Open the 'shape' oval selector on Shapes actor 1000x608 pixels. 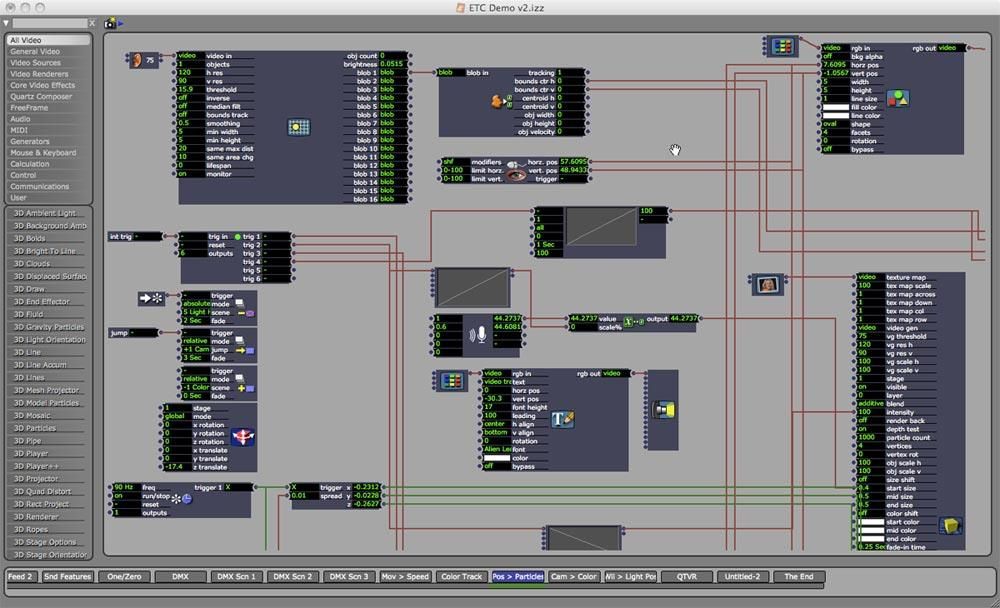833,124
